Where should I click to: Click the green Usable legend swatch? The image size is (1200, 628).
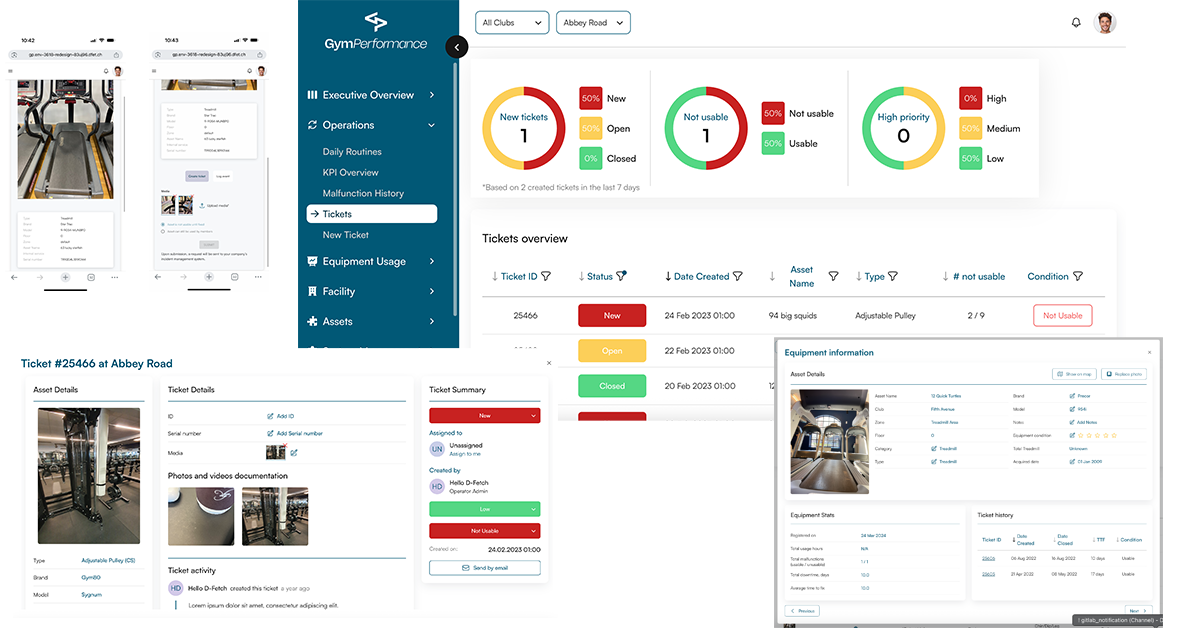click(772, 143)
